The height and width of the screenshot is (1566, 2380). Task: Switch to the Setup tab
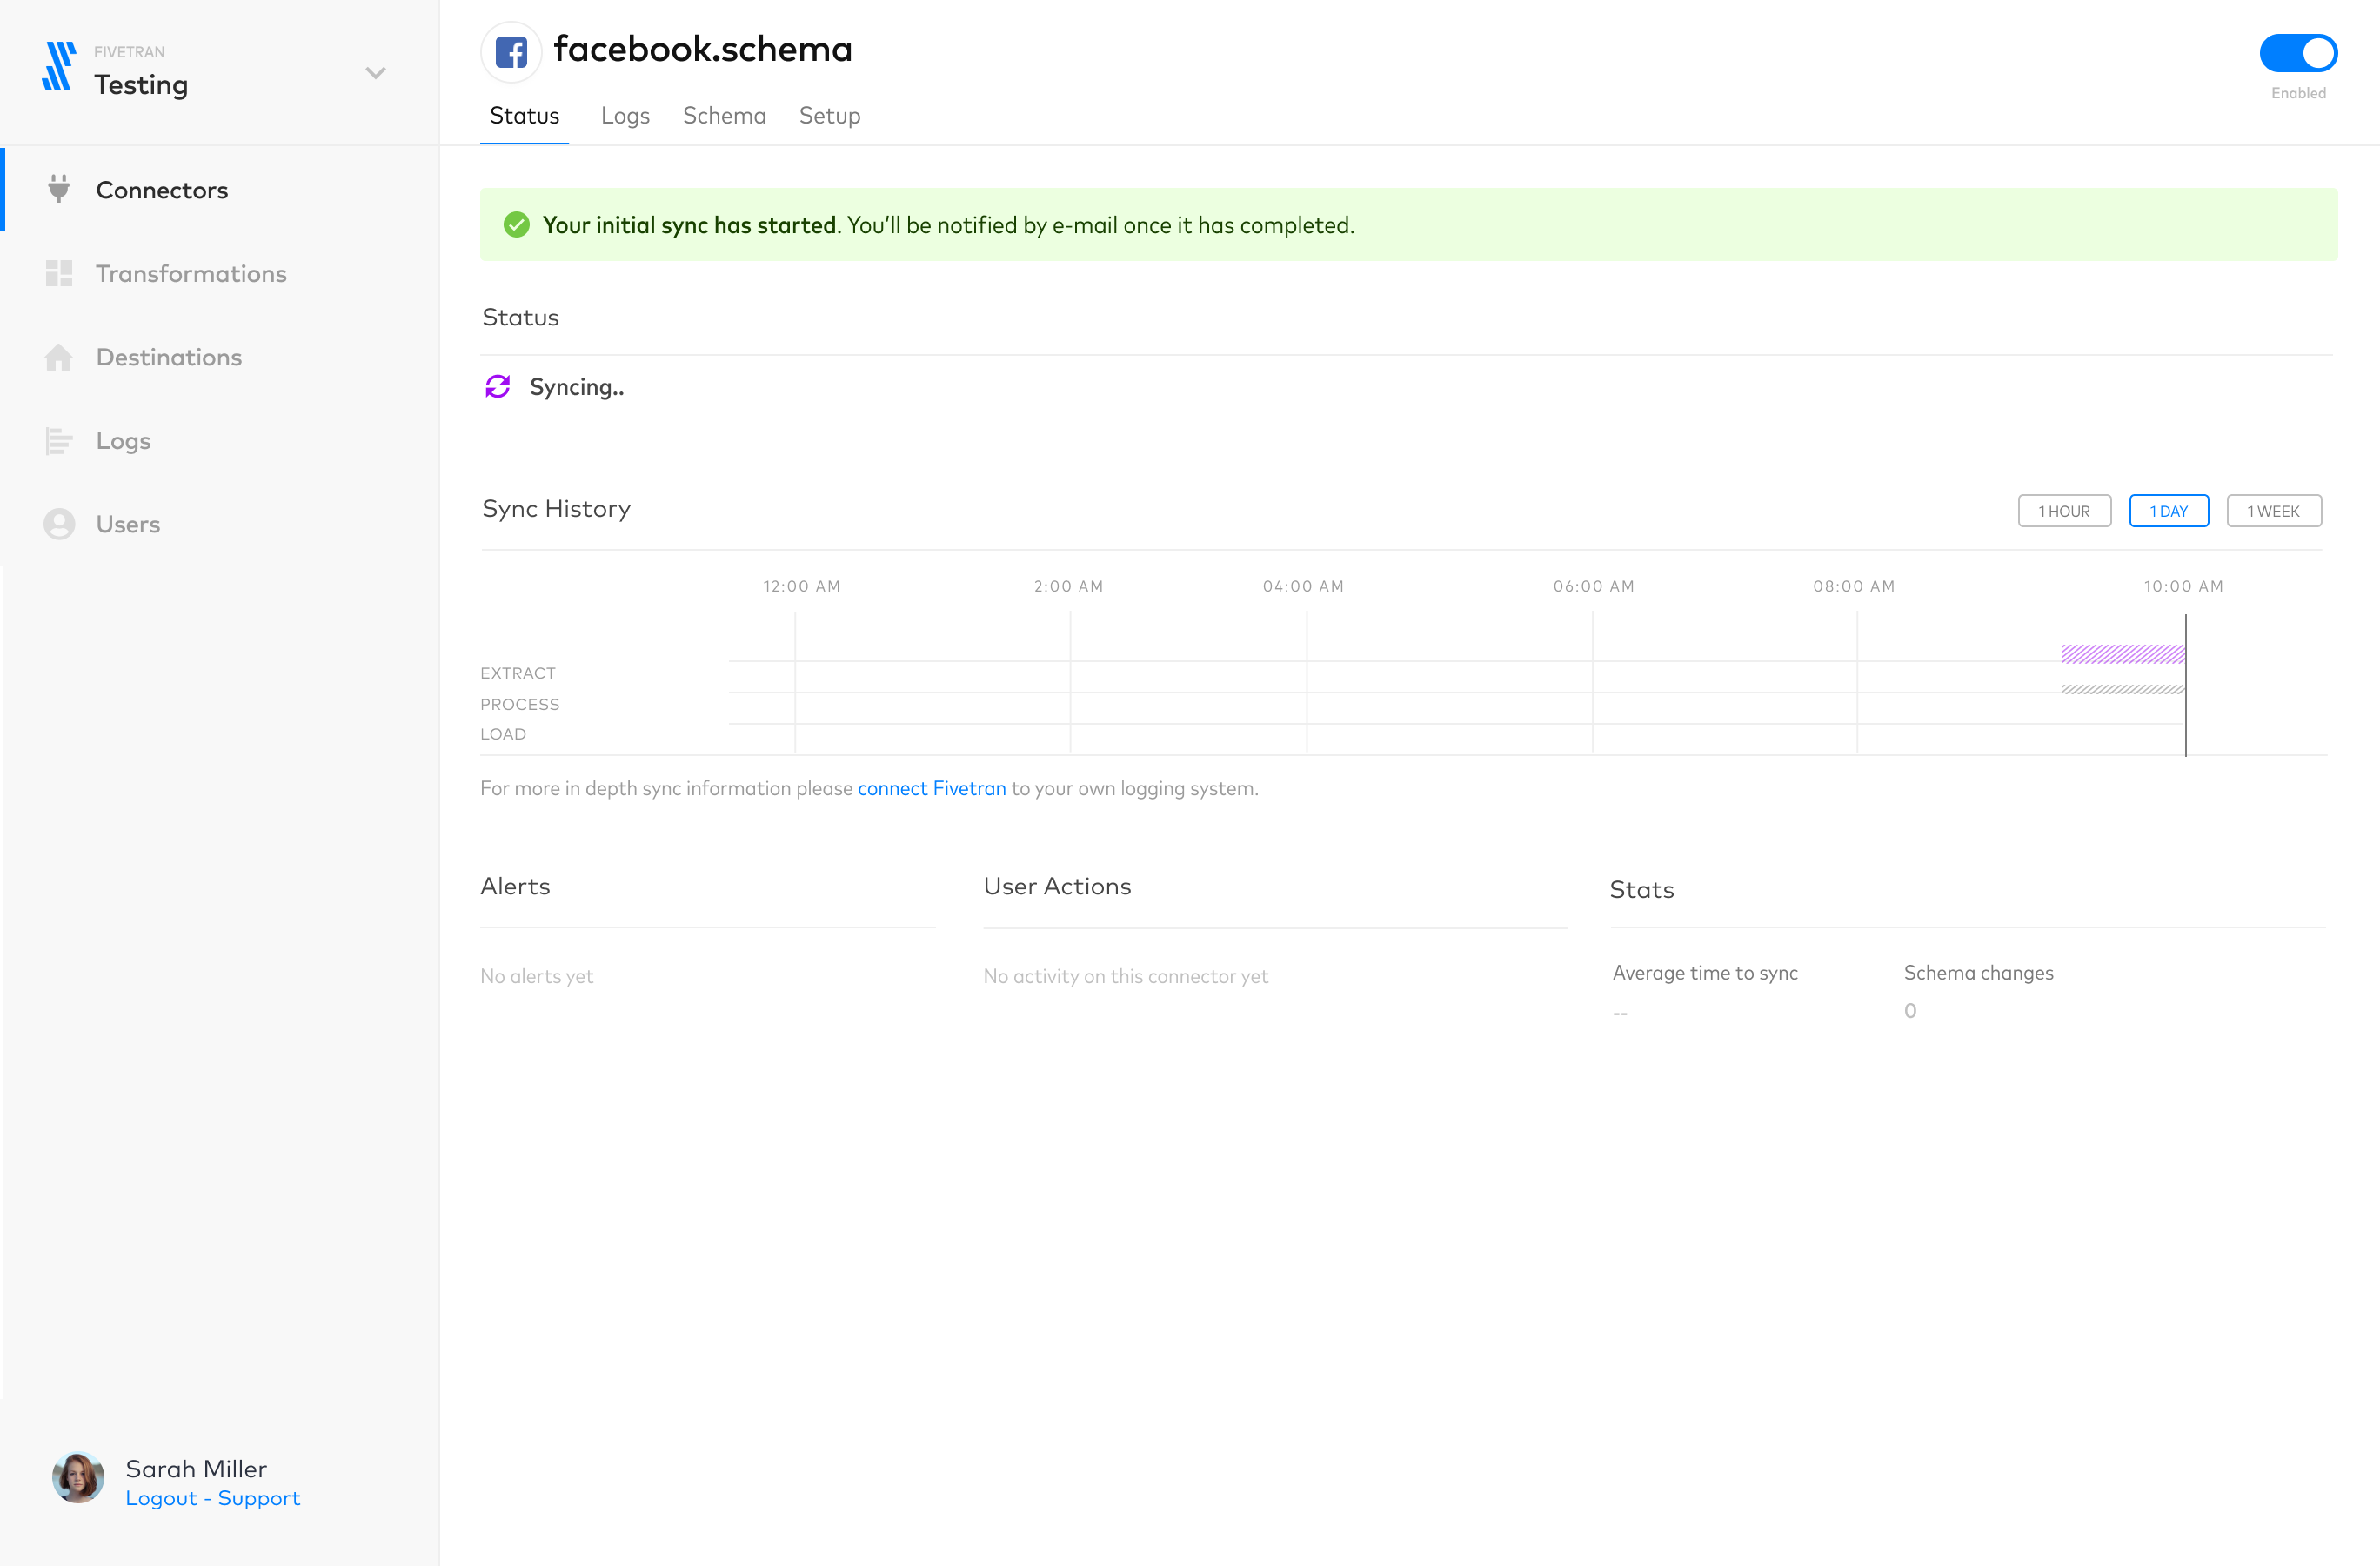tap(829, 116)
